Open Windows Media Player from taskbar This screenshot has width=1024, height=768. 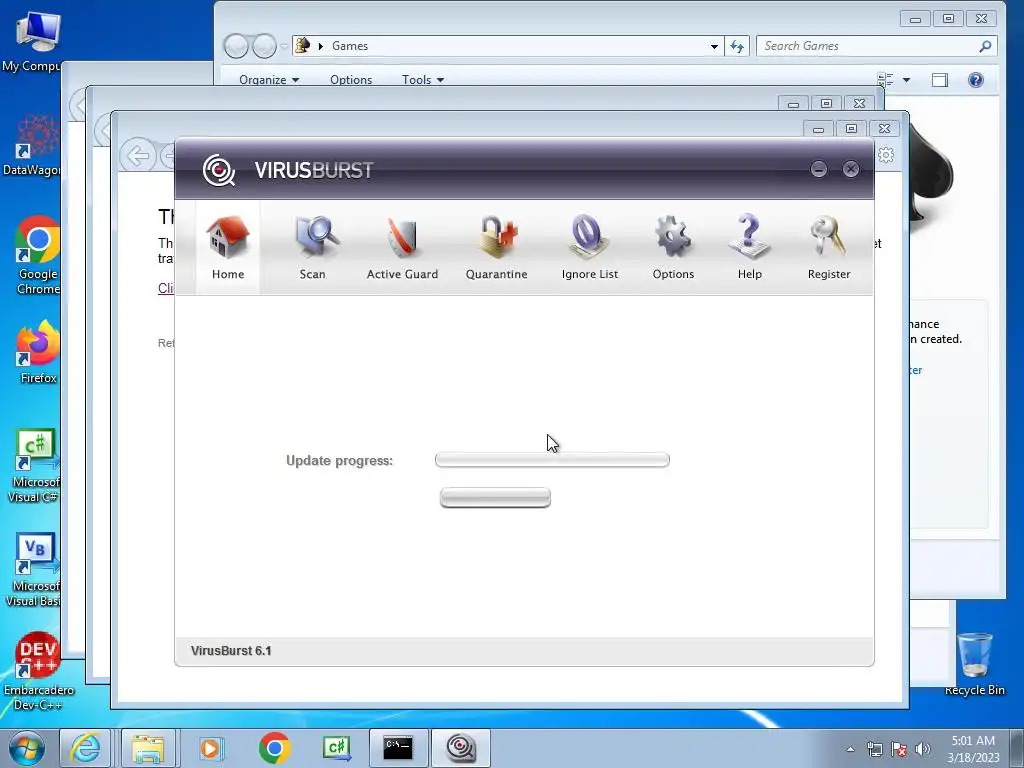point(210,748)
